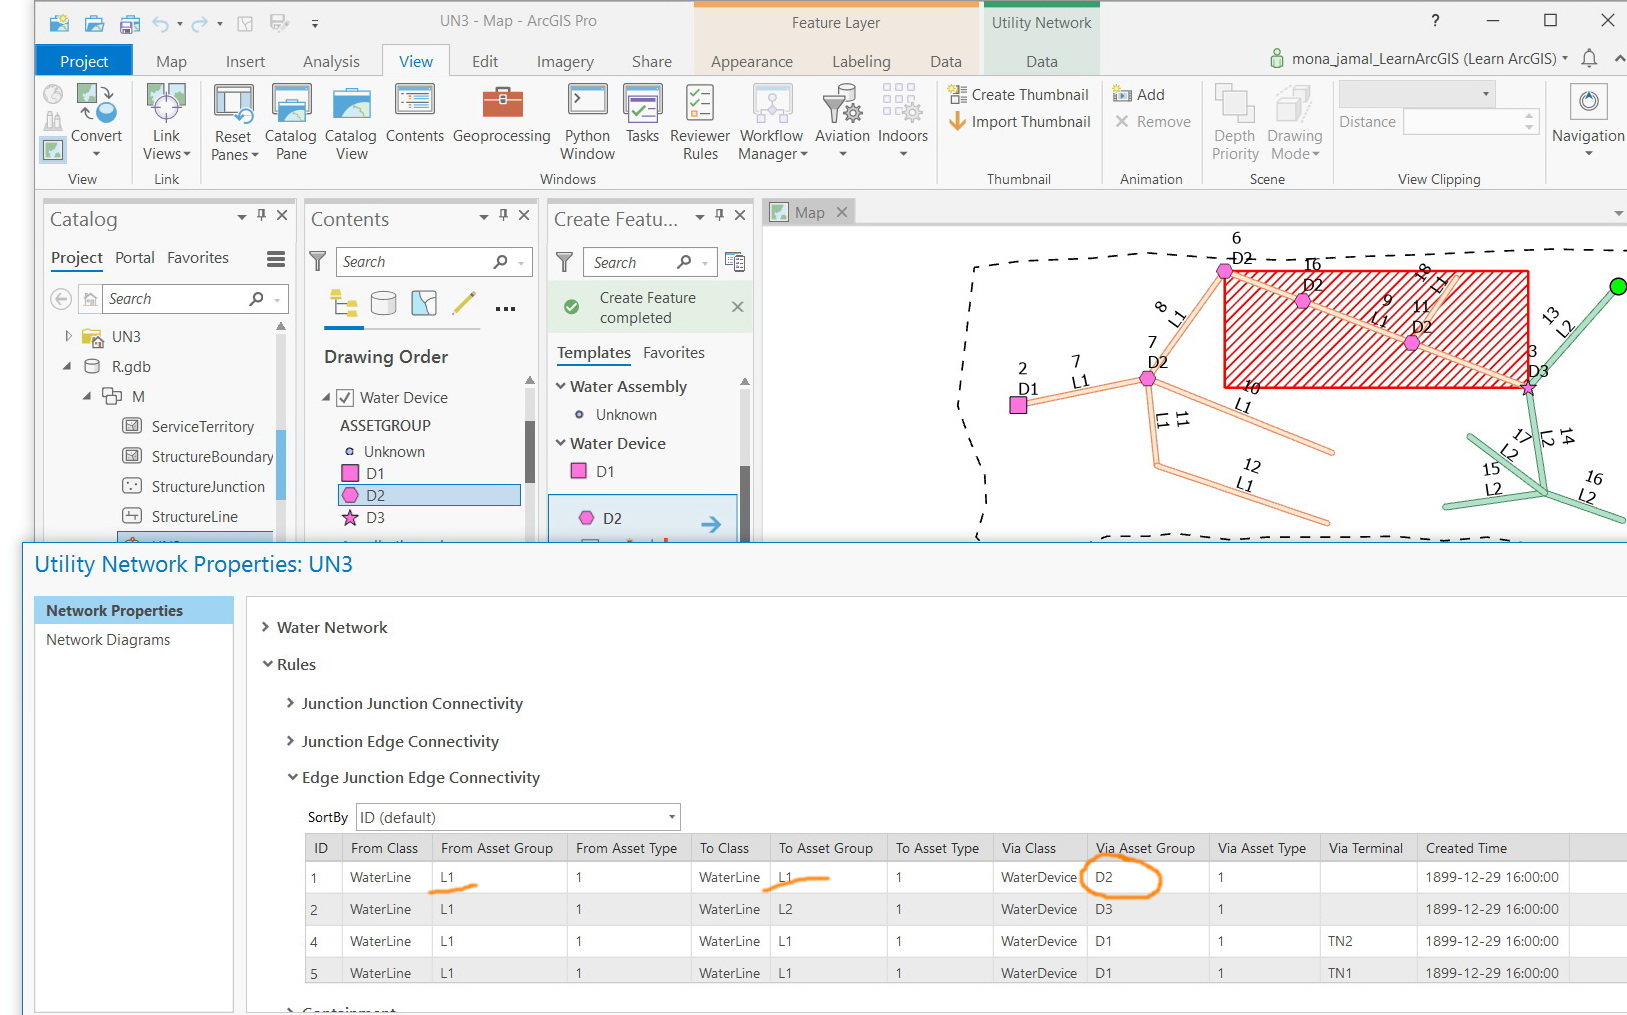Viewport: 1627px width, 1015px height.
Task: Switch to Favorites tab in Create Features
Action: click(674, 353)
